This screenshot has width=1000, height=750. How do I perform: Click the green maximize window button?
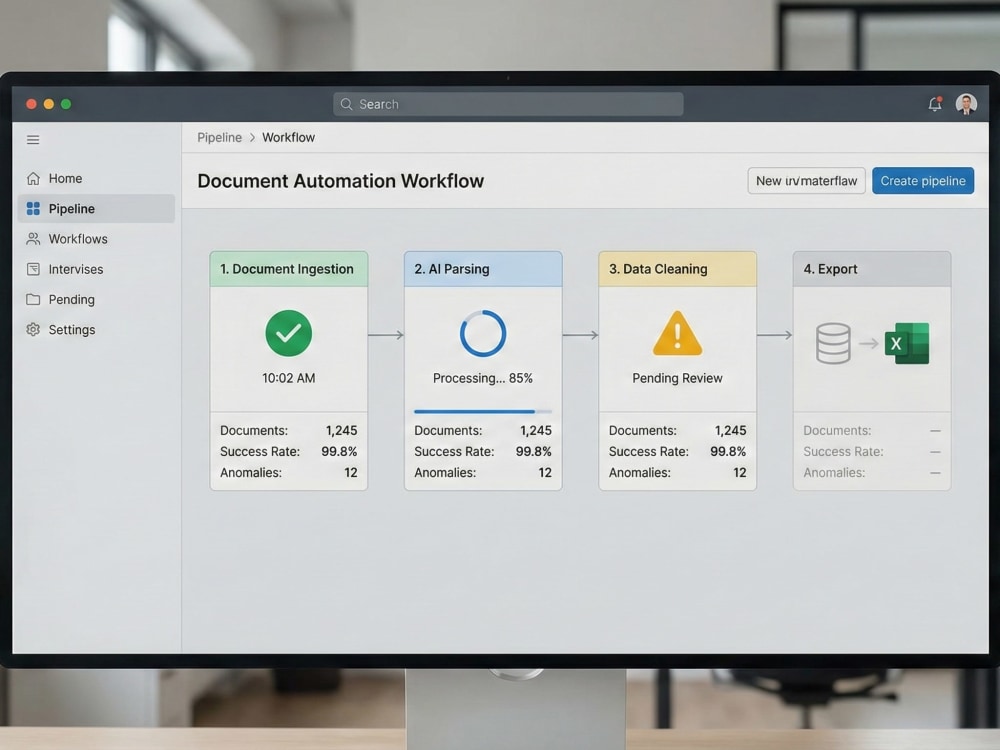point(66,104)
